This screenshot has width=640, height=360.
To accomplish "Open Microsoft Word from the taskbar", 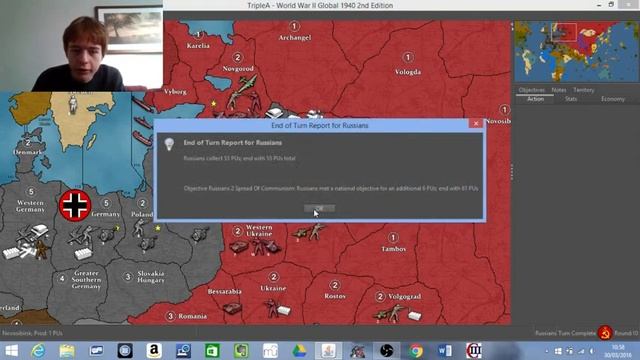I will click(444, 351).
